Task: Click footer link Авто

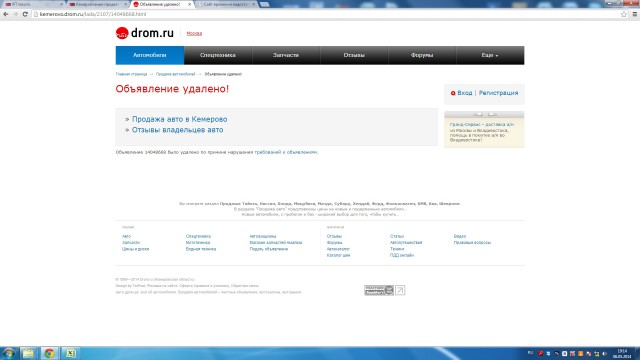Action: pos(127,236)
